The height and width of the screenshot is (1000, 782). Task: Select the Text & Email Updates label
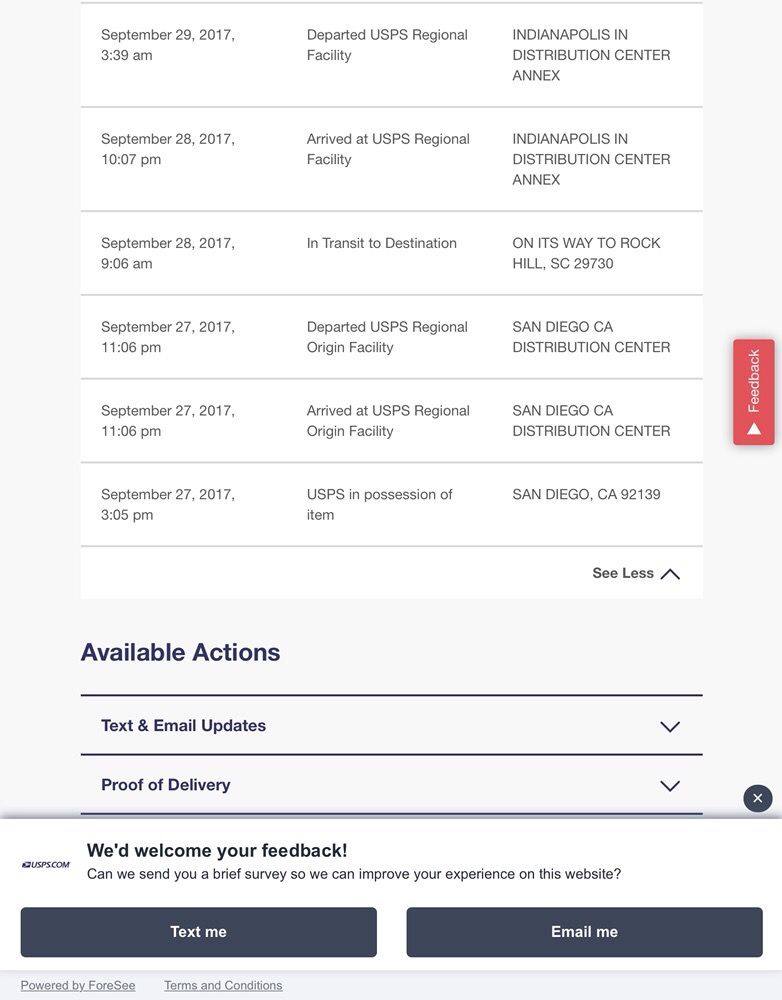click(184, 726)
